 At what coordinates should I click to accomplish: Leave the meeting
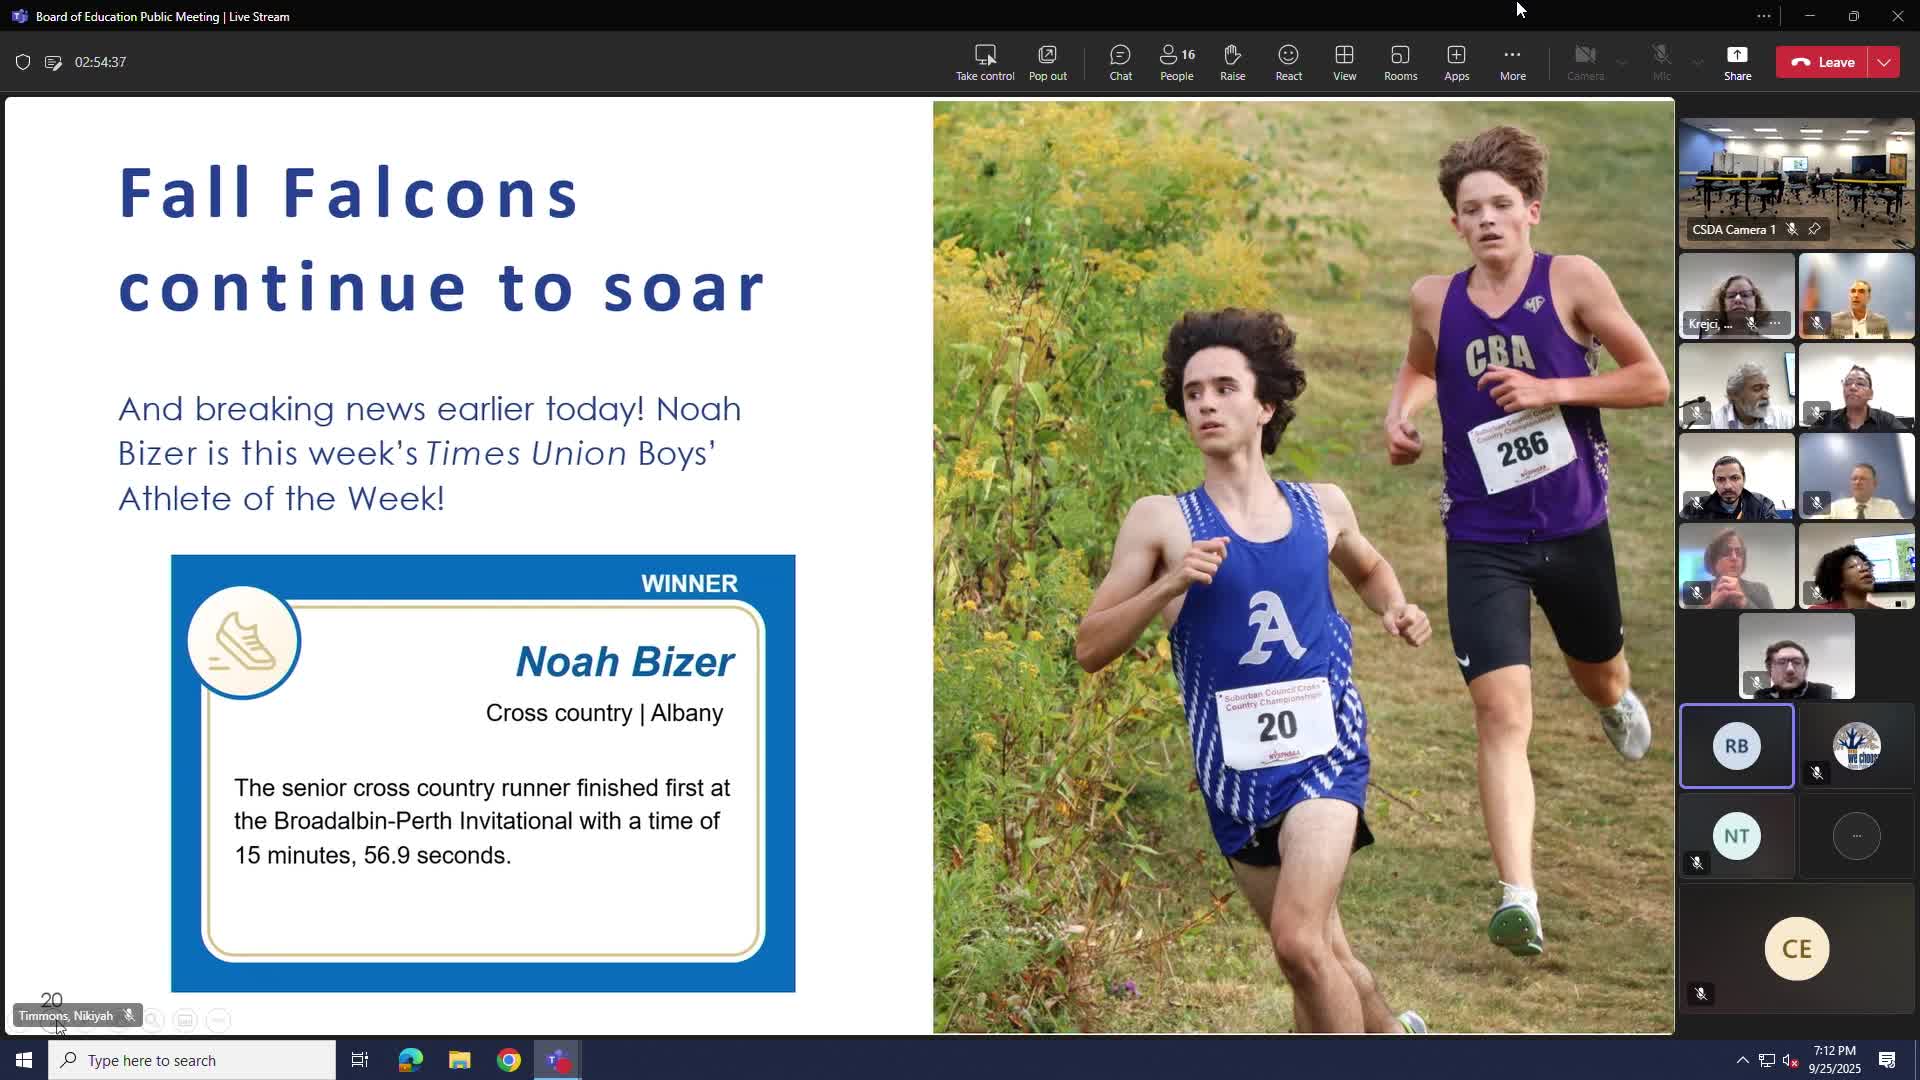(x=1823, y=62)
